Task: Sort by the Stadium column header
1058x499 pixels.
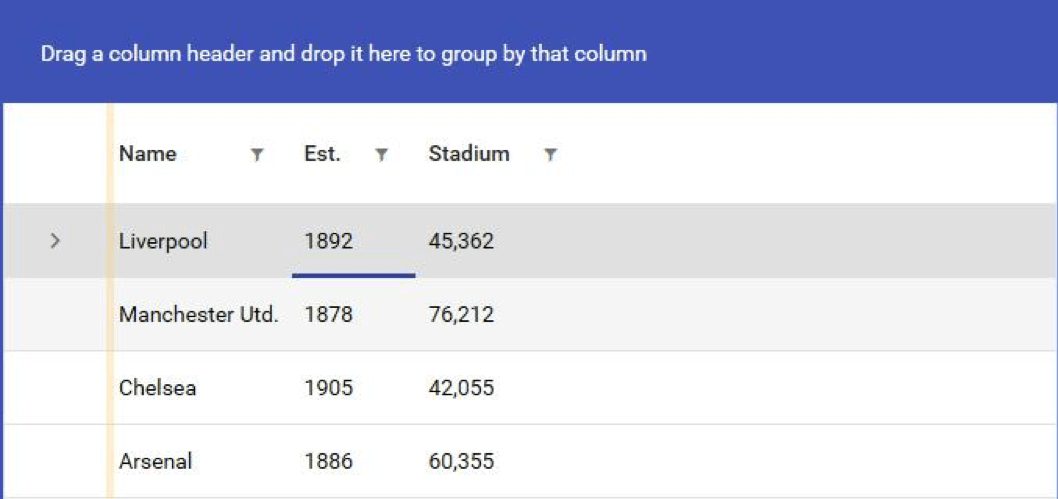Action: coord(469,154)
